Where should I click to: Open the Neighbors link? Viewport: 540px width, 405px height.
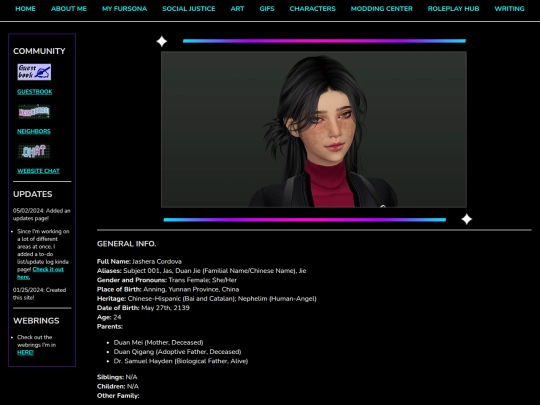point(34,131)
